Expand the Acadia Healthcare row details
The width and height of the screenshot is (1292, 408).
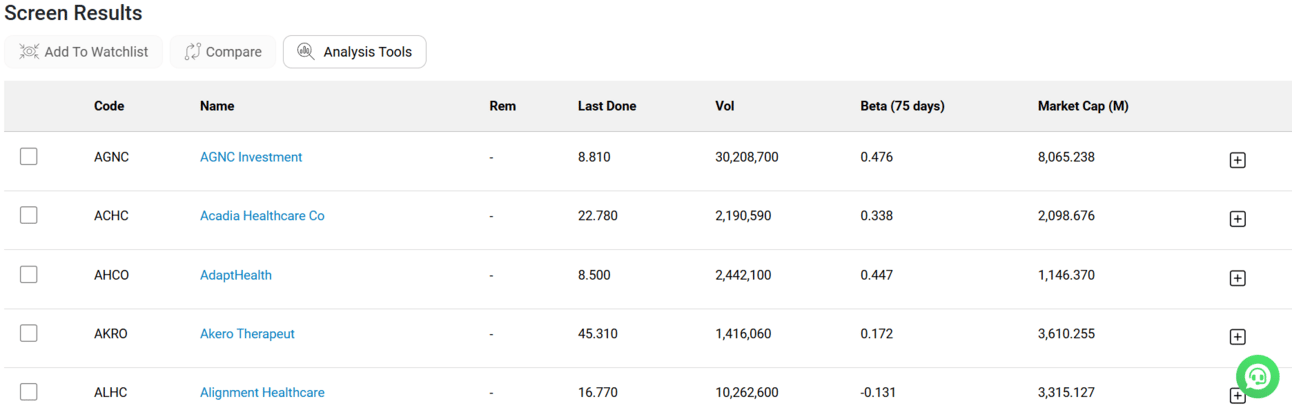1237,219
